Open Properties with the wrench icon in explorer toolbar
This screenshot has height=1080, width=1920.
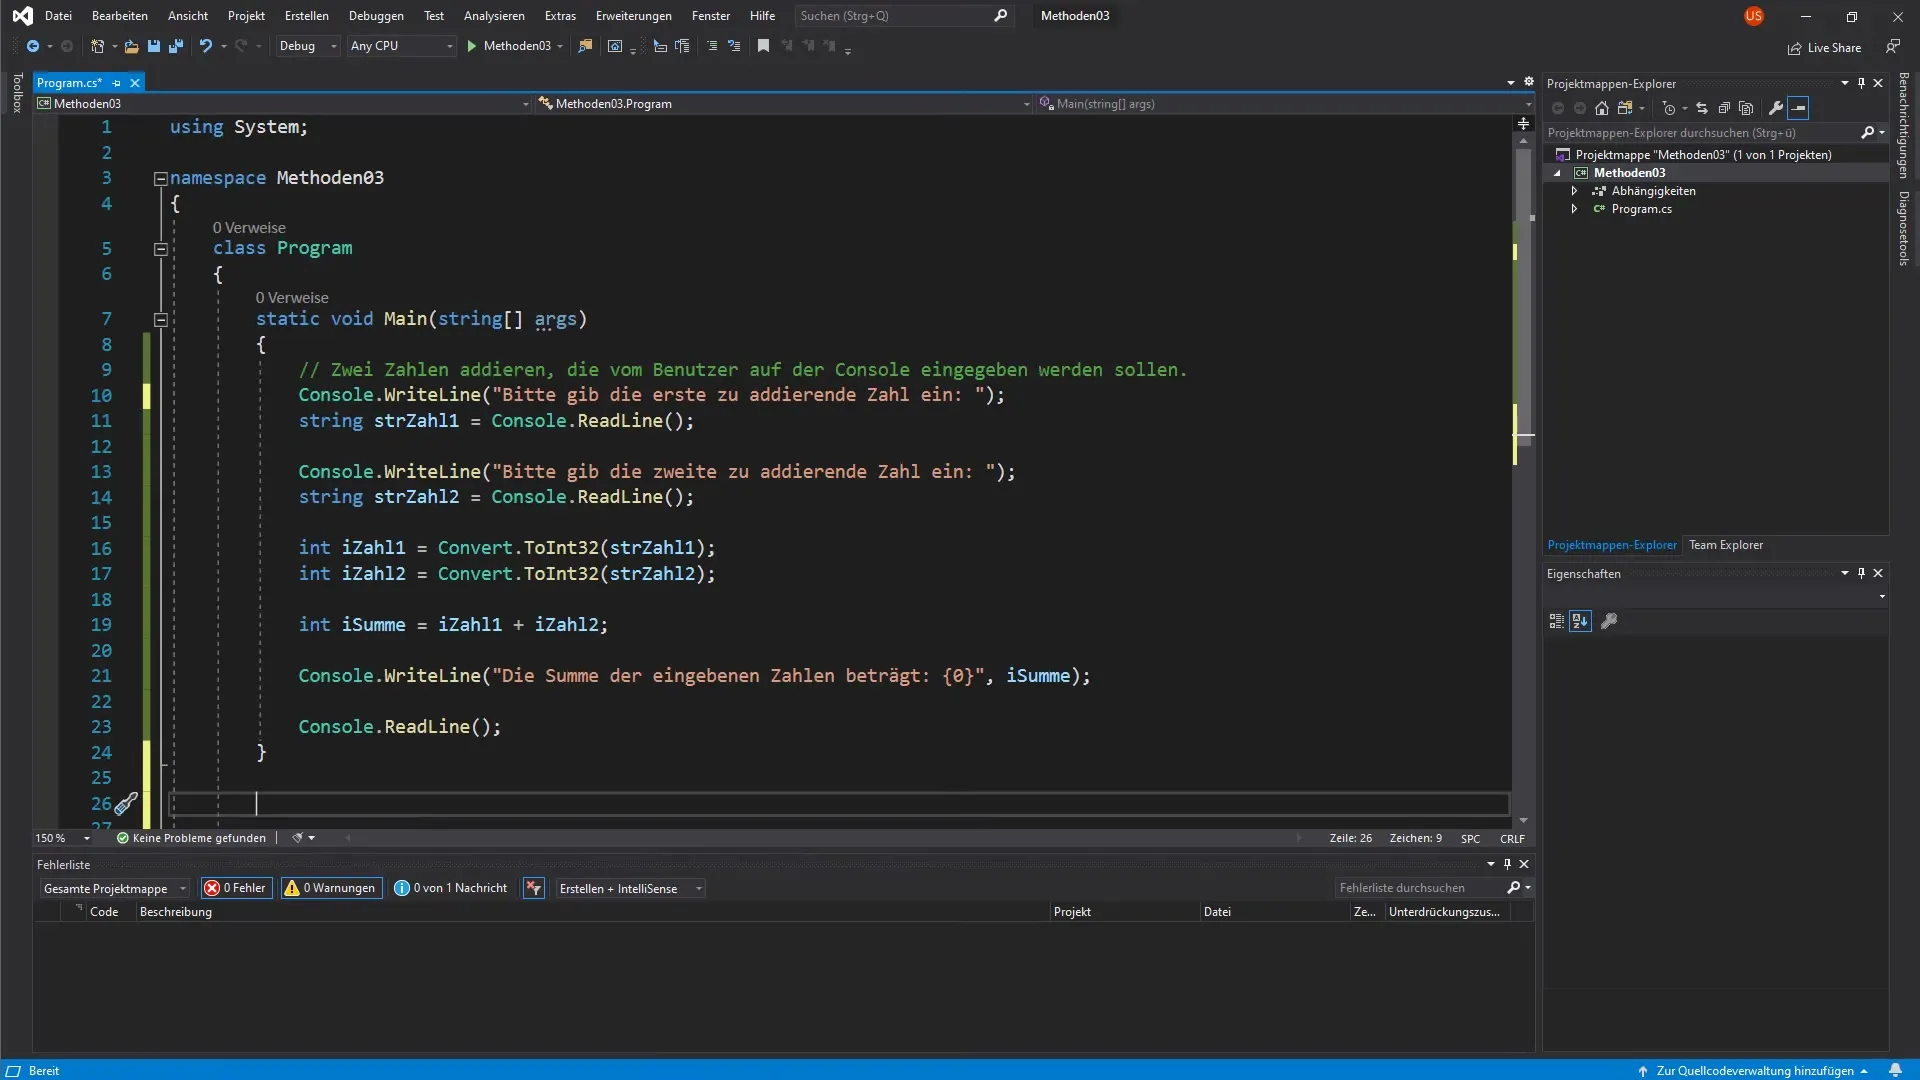(x=1776, y=108)
